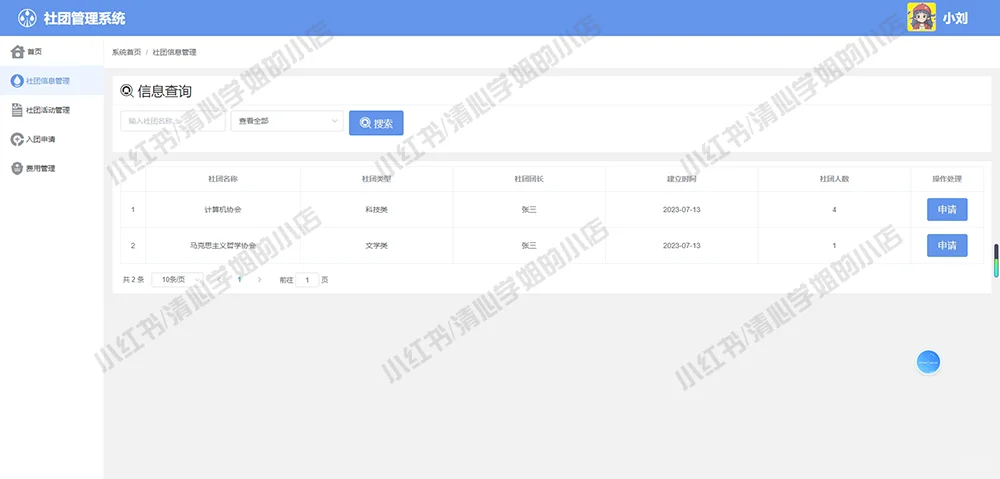
Task: Open 社团信息管理 sidebar item
Action: (x=52, y=80)
